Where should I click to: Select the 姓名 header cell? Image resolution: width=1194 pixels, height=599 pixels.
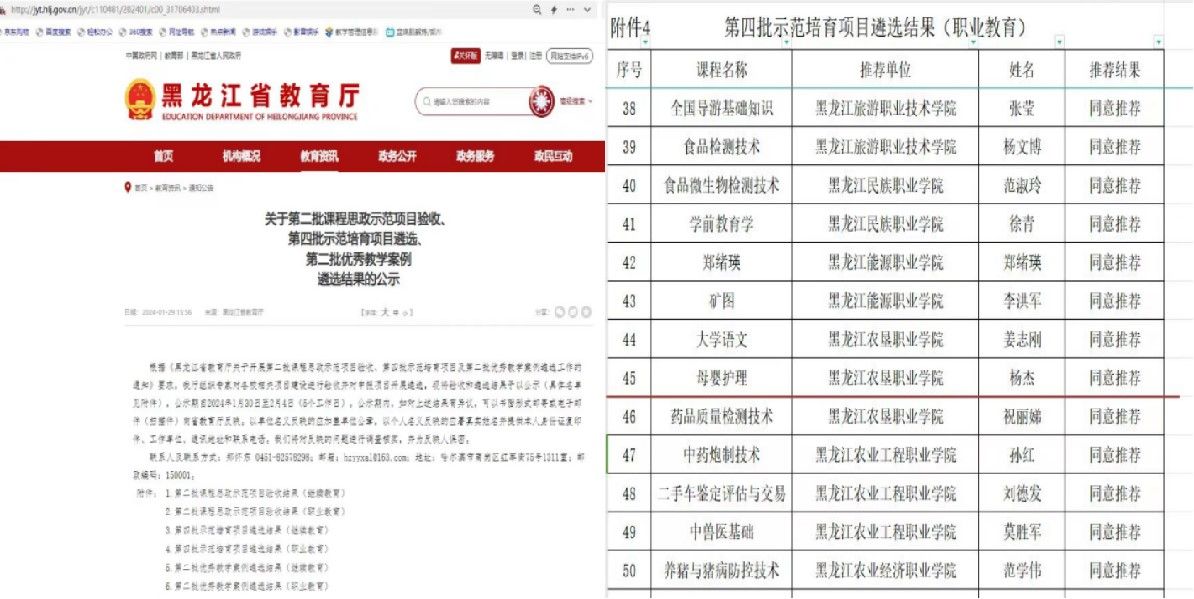pyautogui.click(x=1022, y=69)
